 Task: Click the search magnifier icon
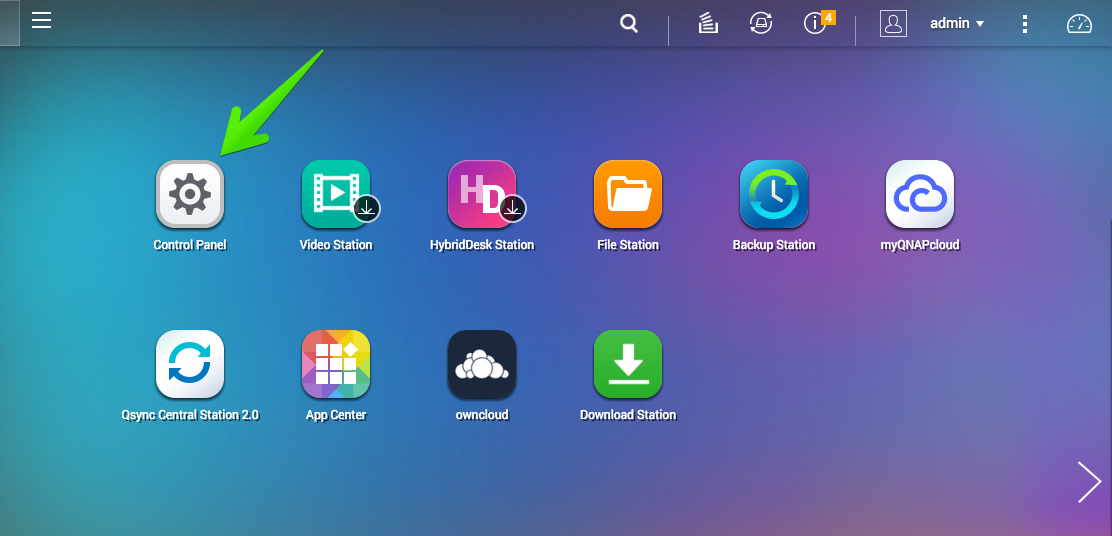(x=629, y=23)
